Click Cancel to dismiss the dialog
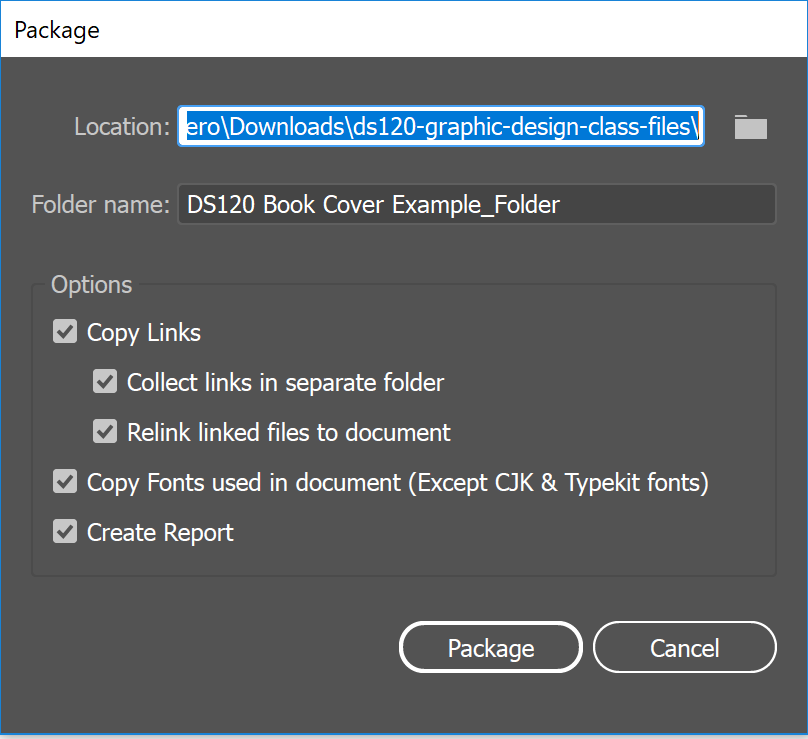Screen dimensions: 808x739 (x=684, y=647)
